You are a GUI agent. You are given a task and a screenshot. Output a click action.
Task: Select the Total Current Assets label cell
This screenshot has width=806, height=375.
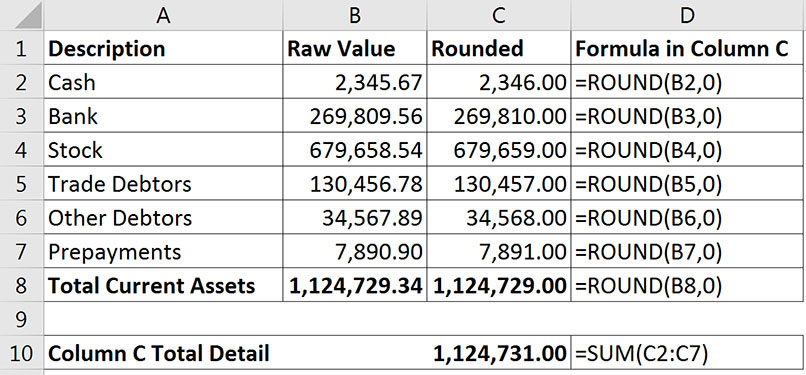click(x=163, y=285)
